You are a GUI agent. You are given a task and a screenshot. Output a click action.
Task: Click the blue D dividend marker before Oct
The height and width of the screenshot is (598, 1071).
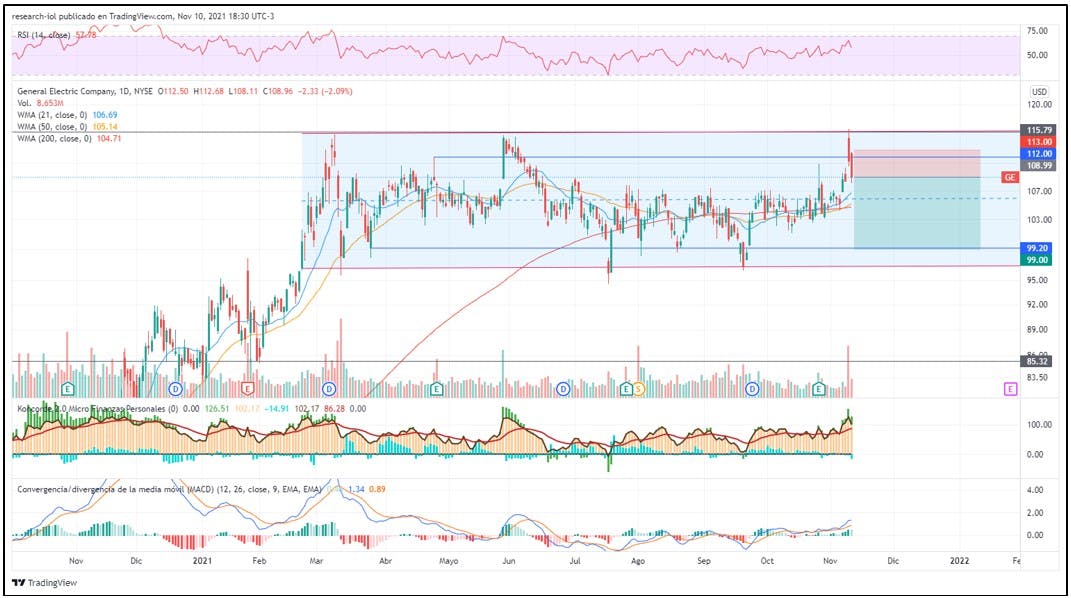click(752, 389)
